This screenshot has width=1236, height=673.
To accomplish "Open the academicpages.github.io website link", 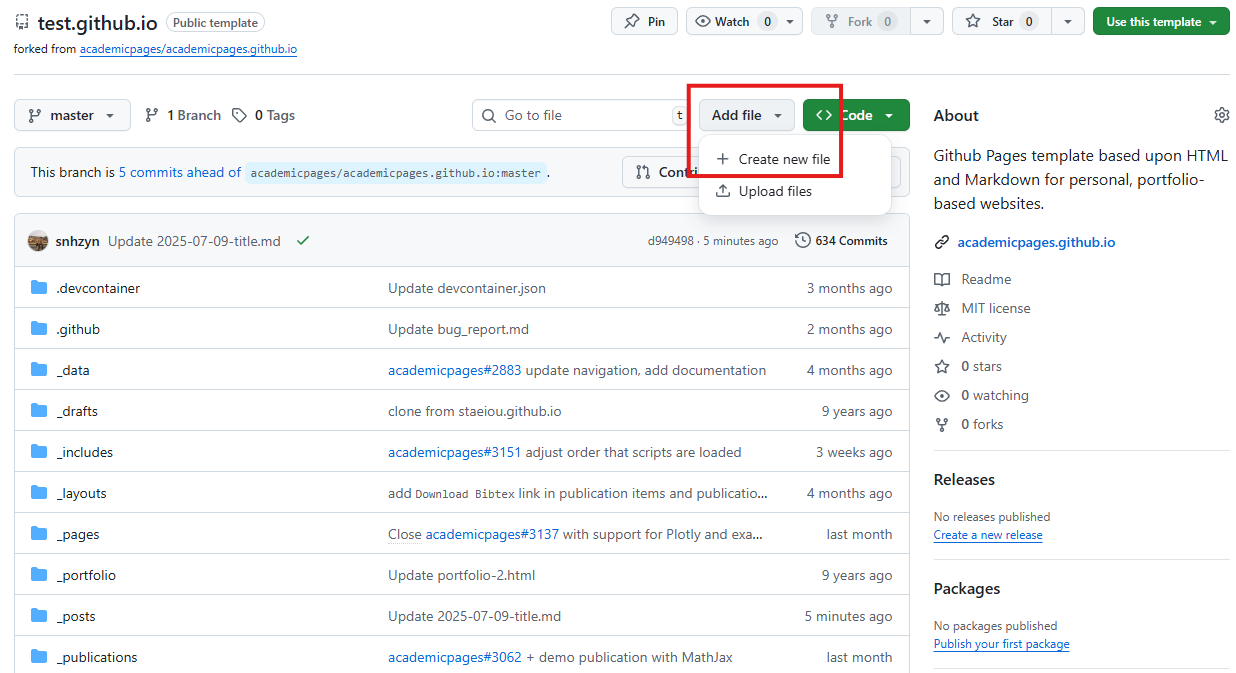I will [1036, 242].
